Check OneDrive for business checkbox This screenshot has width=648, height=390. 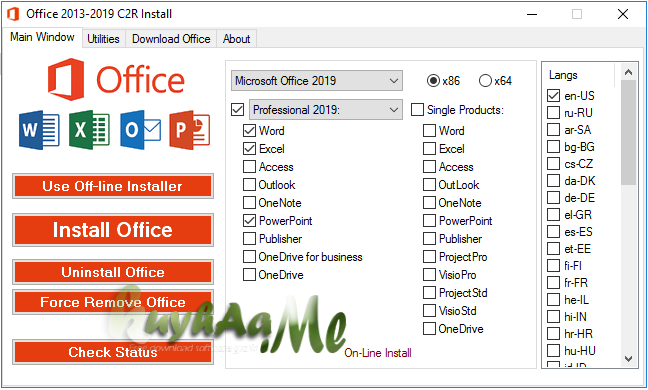(249, 257)
